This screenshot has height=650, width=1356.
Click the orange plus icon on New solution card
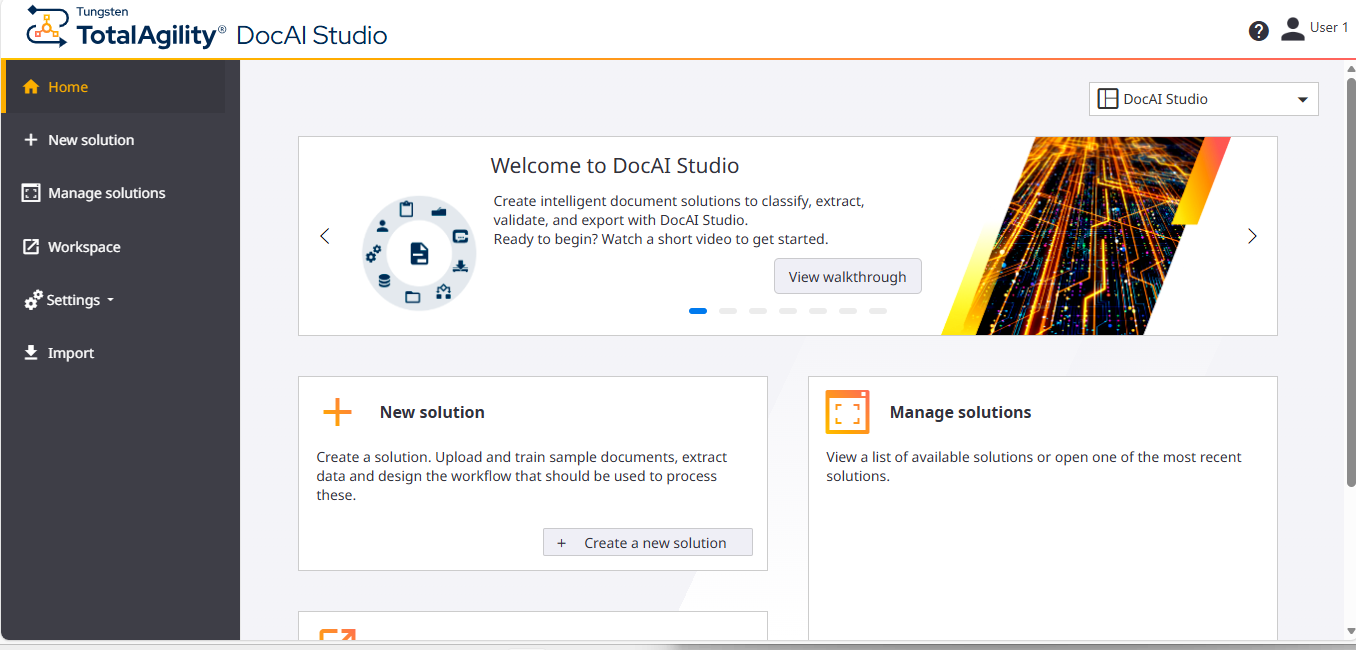(336, 411)
